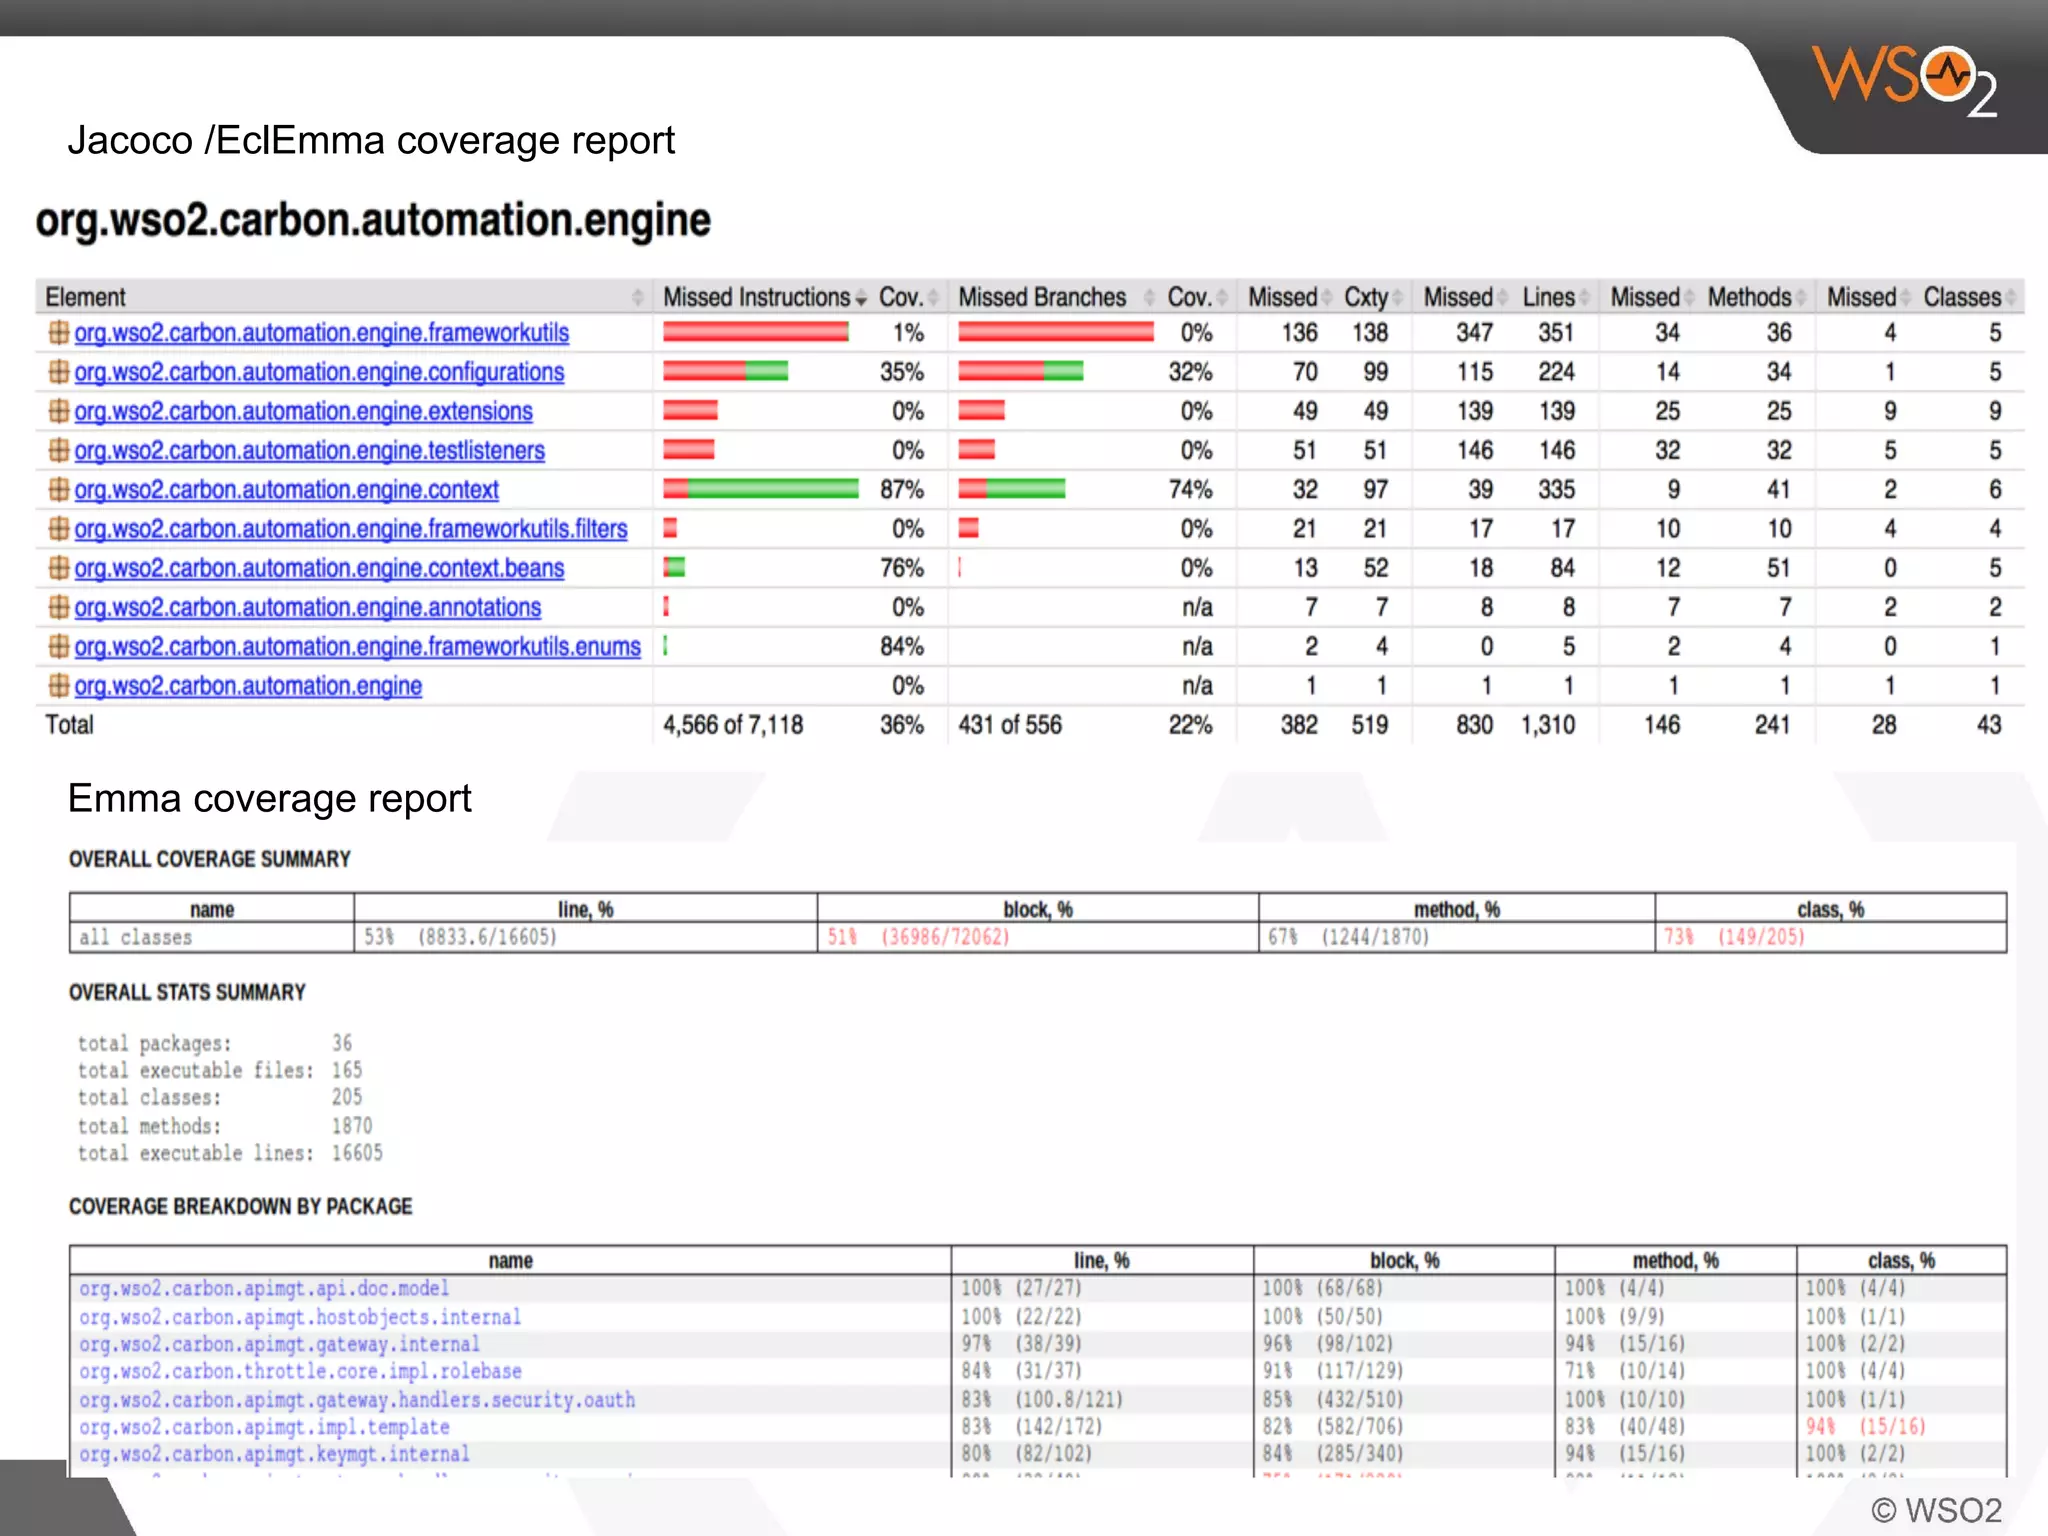Open org.wso2.carbon.automation.engine.frameworkutils package
Viewport: 2048px width, 1536px height.
tap(321, 333)
